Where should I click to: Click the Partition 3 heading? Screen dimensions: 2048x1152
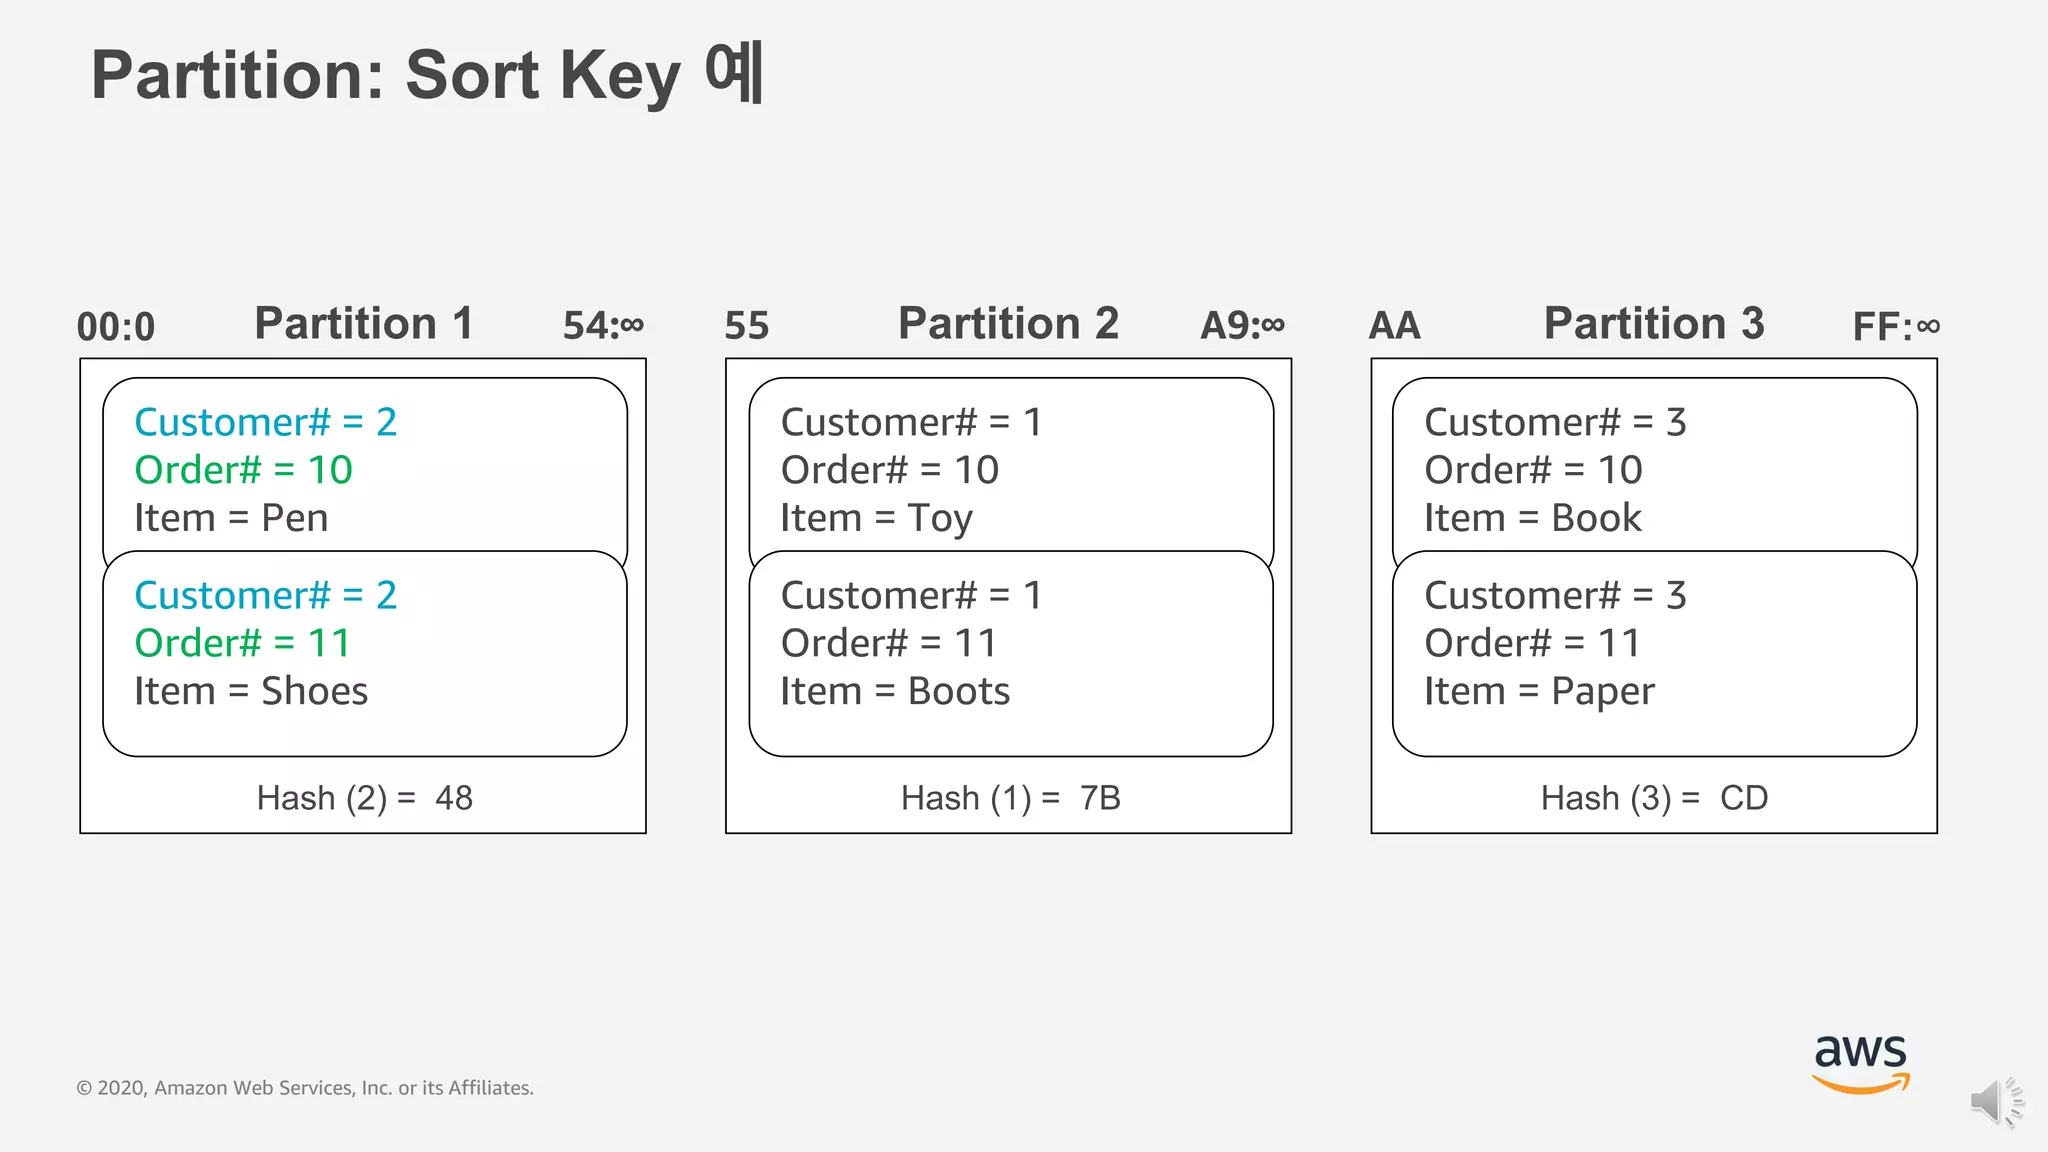pyautogui.click(x=1654, y=324)
